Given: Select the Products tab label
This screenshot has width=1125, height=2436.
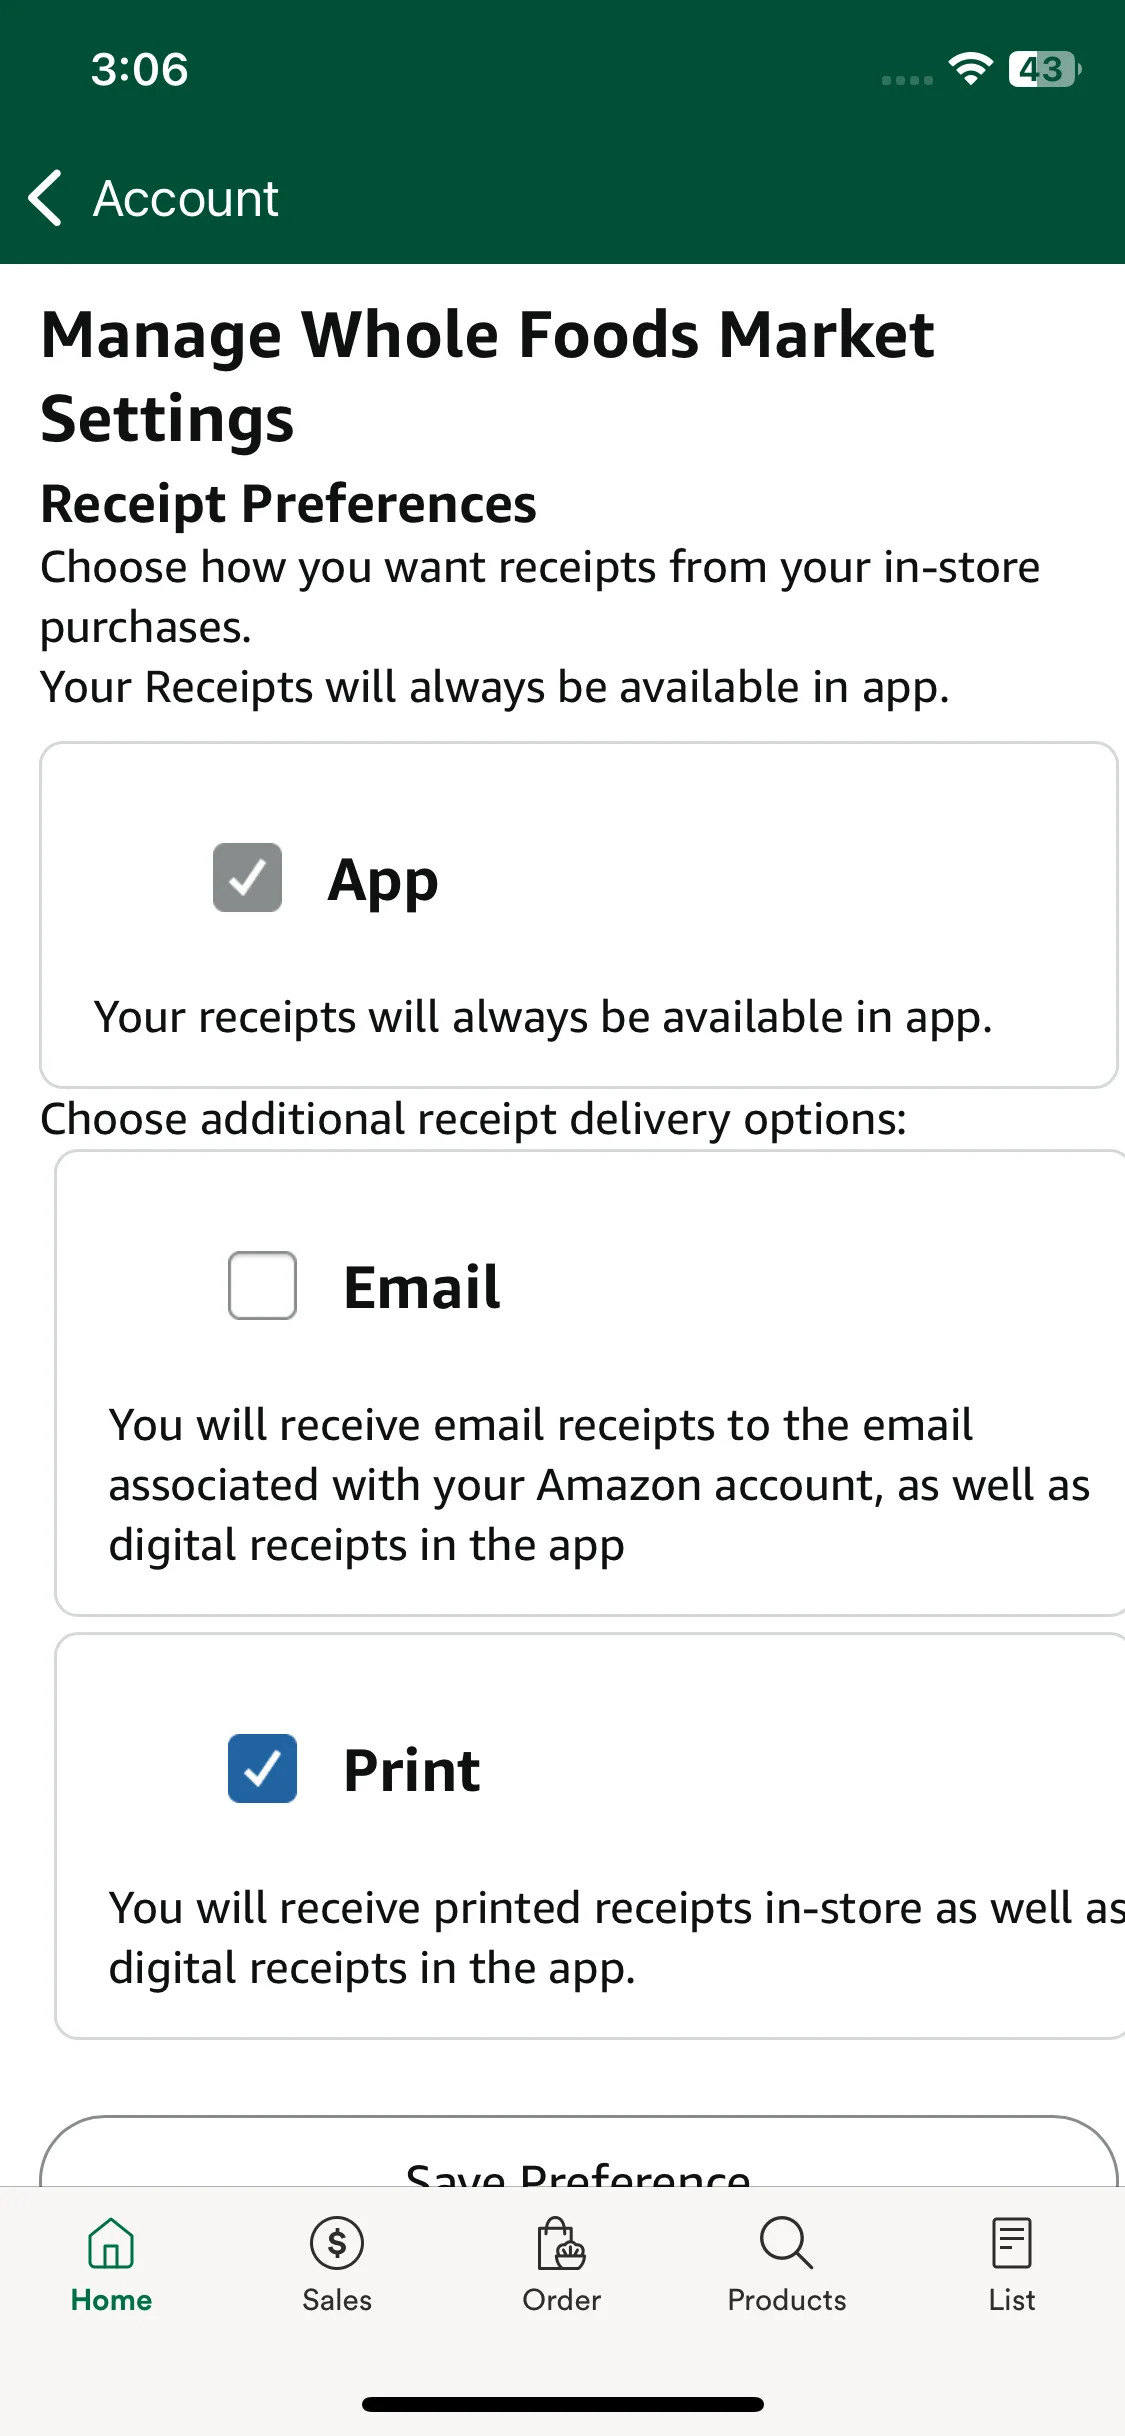Looking at the screenshot, I should point(786,2300).
